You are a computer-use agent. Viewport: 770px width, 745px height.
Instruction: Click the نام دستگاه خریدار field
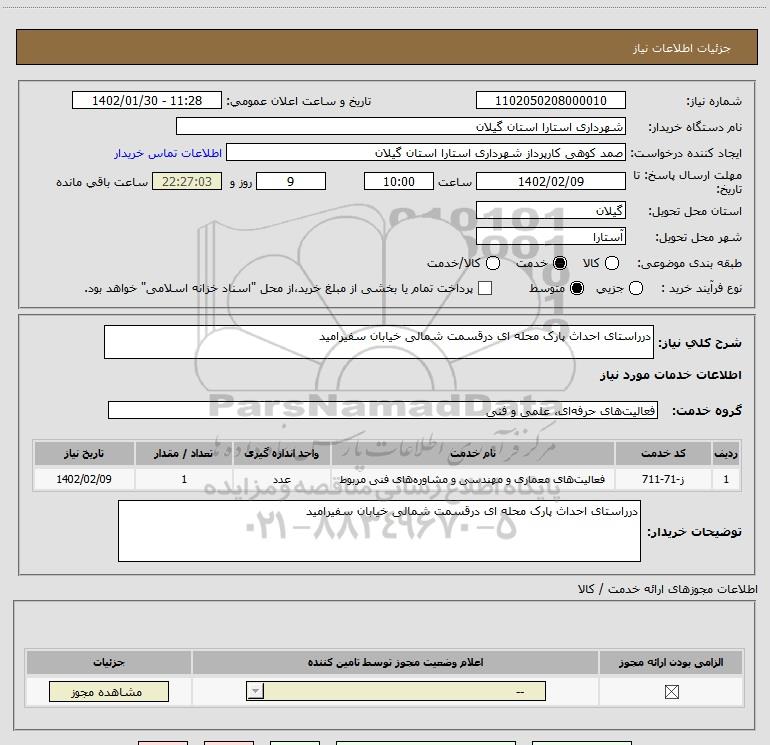[x=401, y=127]
